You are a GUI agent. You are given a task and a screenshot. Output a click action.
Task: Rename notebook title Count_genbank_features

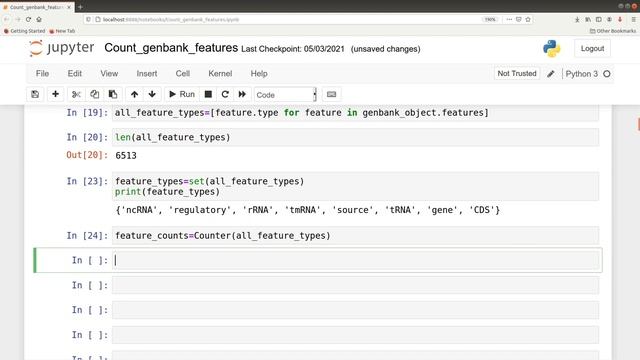point(171,48)
